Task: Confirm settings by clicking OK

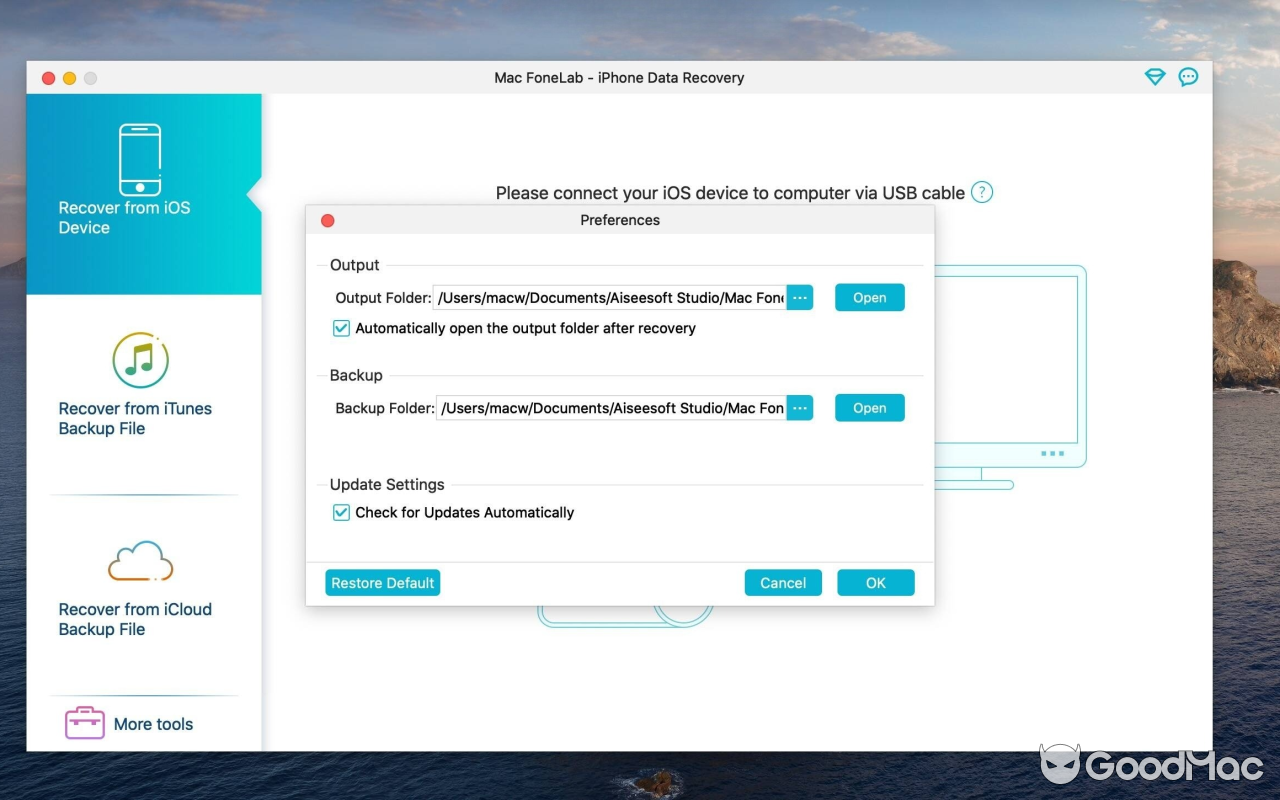Action: pyautogui.click(x=875, y=582)
